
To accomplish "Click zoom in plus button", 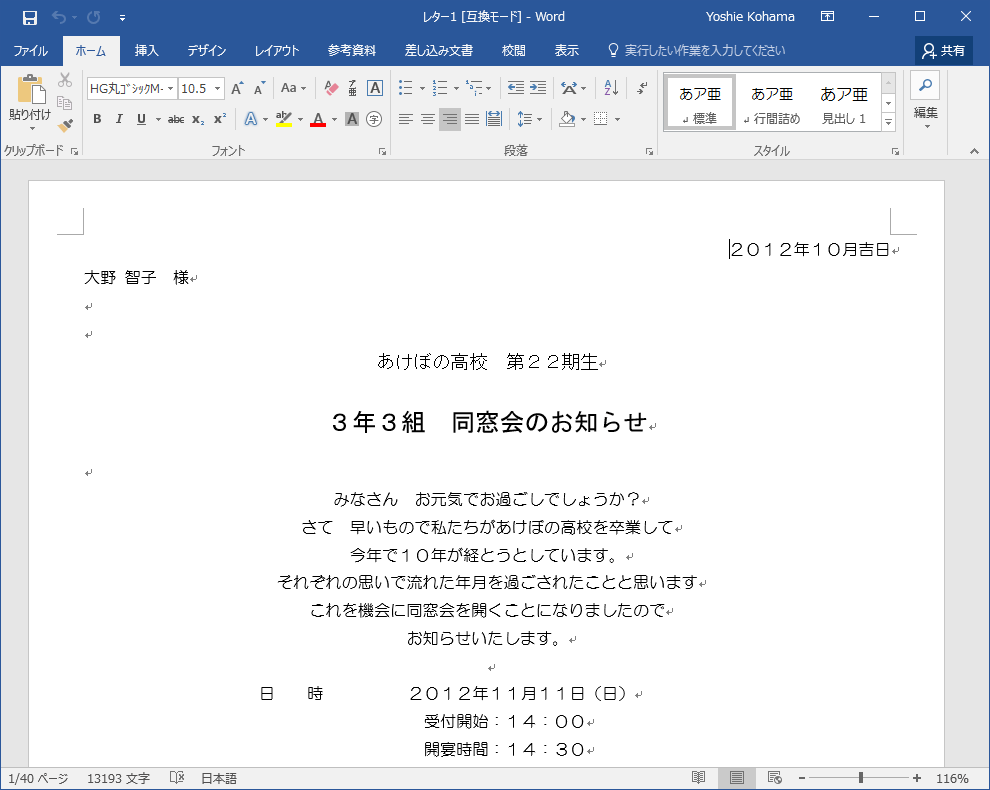I will tap(917, 778).
